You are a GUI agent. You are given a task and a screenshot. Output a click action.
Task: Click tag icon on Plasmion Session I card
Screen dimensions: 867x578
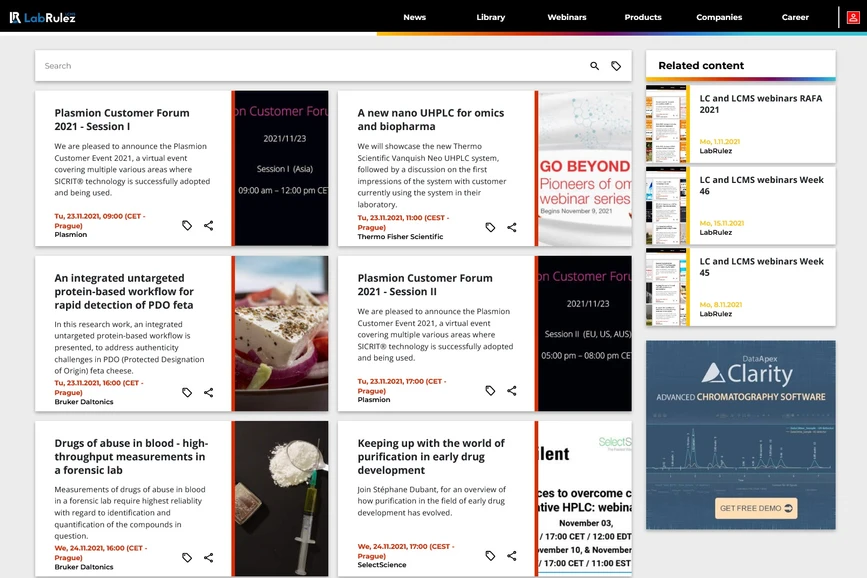pos(187,225)
